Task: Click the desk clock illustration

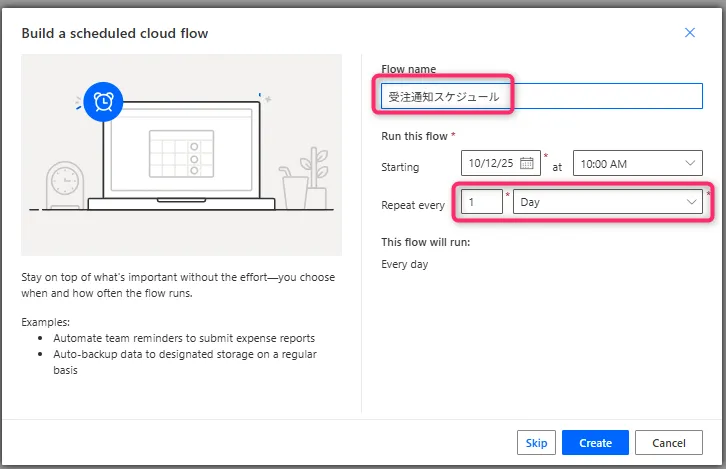Action: tap(65, 184)
